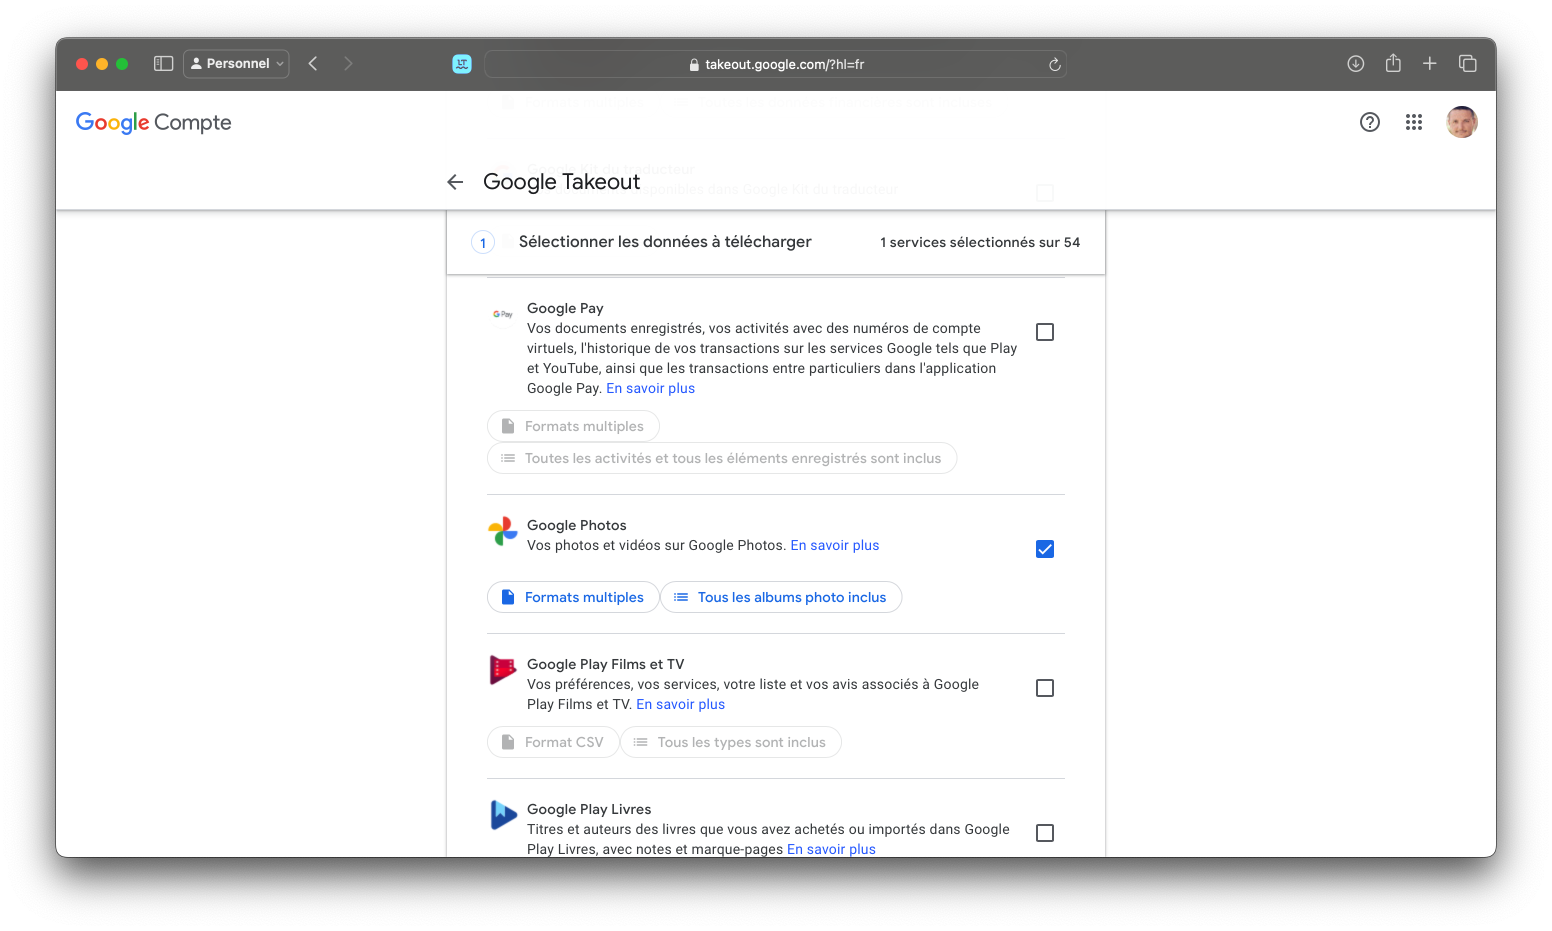Click '1 services sélectionnés sur 54' text
Viewport: 1552px width, 931px height.
[980, 243]
